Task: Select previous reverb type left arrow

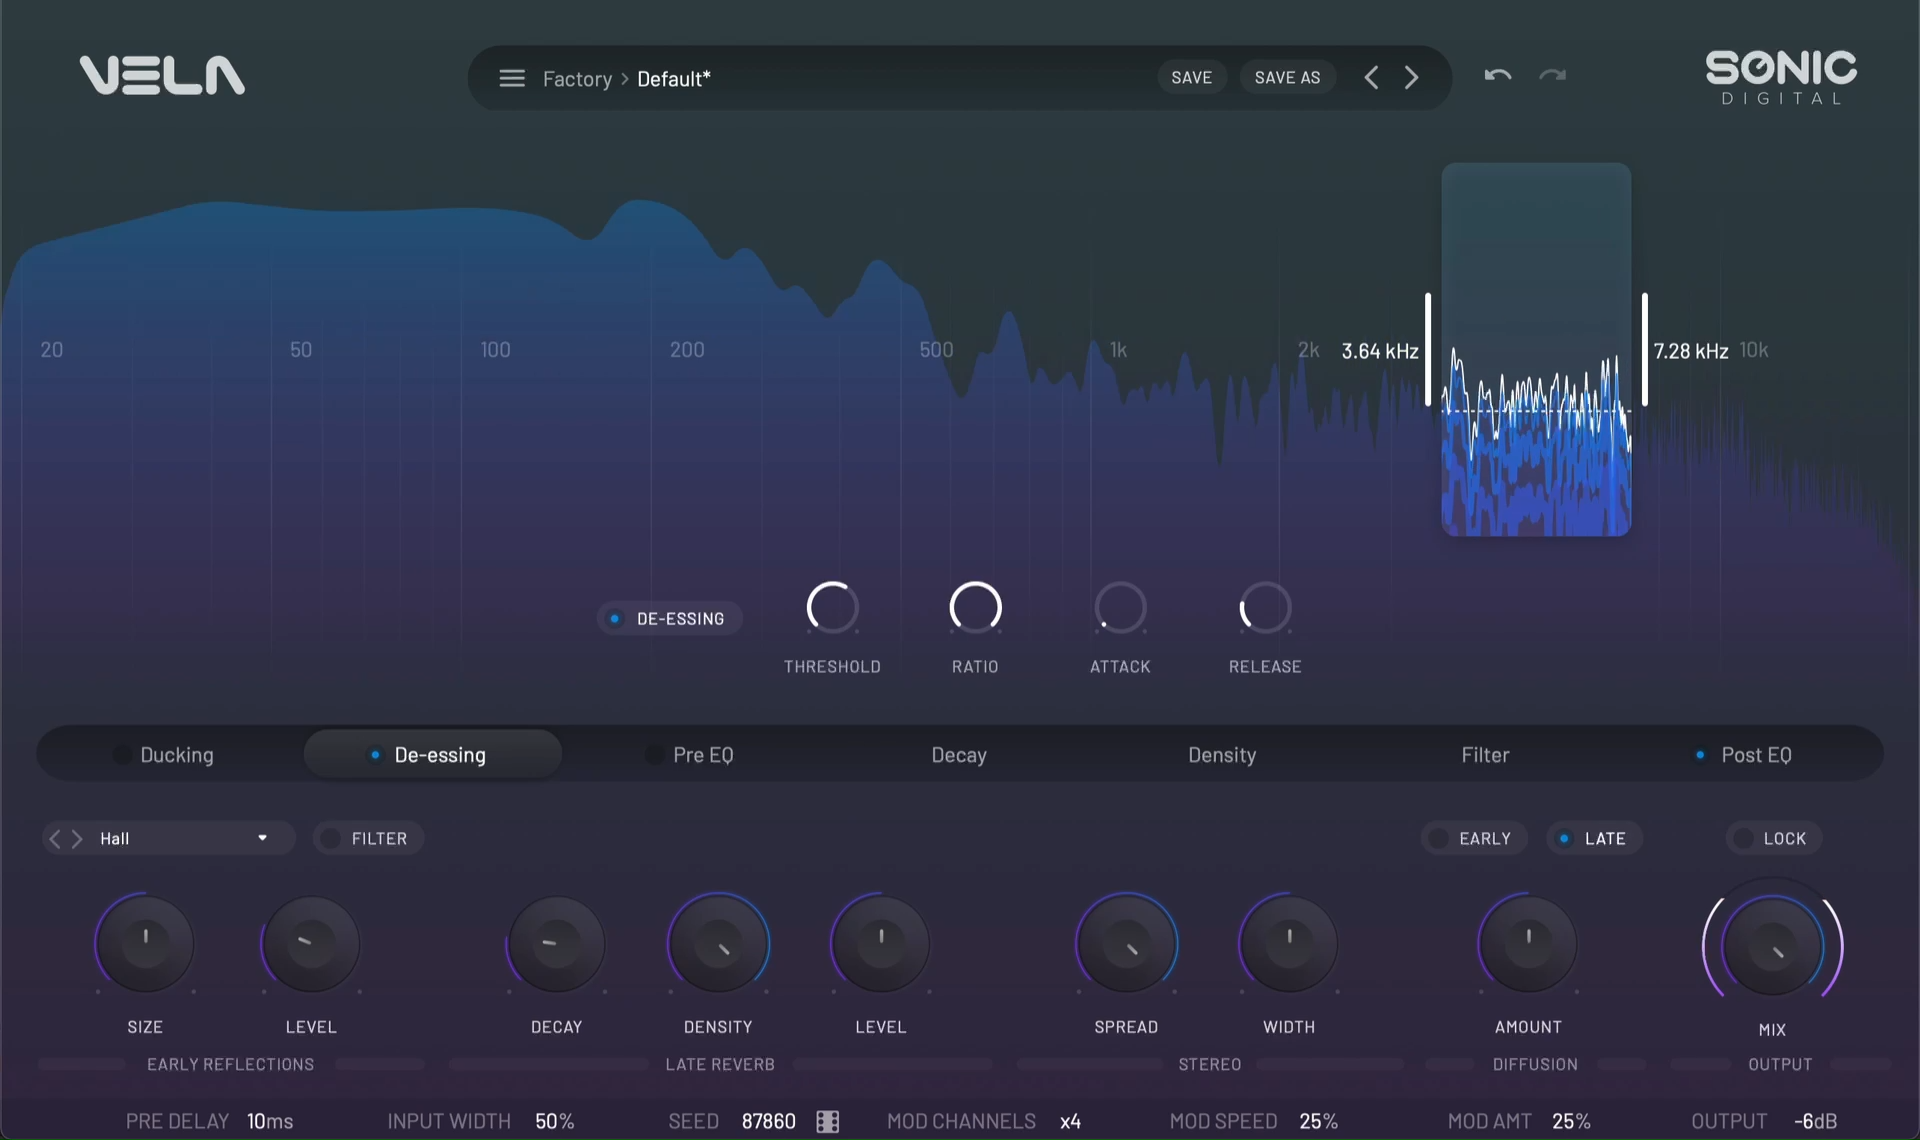Action: (55, 839)
